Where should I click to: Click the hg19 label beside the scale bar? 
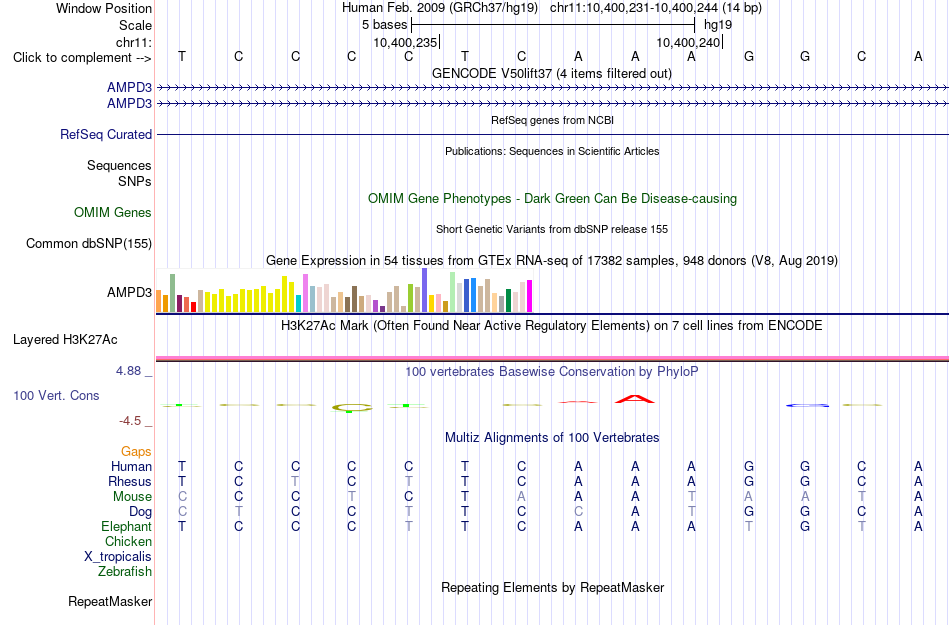pyautogui.click(x=718, y=25)
